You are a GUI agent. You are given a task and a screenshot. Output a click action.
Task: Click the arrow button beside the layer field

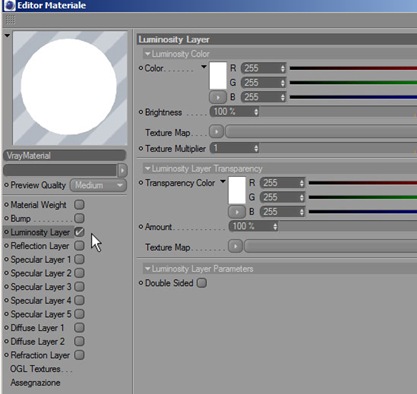[x=122, y=170]
